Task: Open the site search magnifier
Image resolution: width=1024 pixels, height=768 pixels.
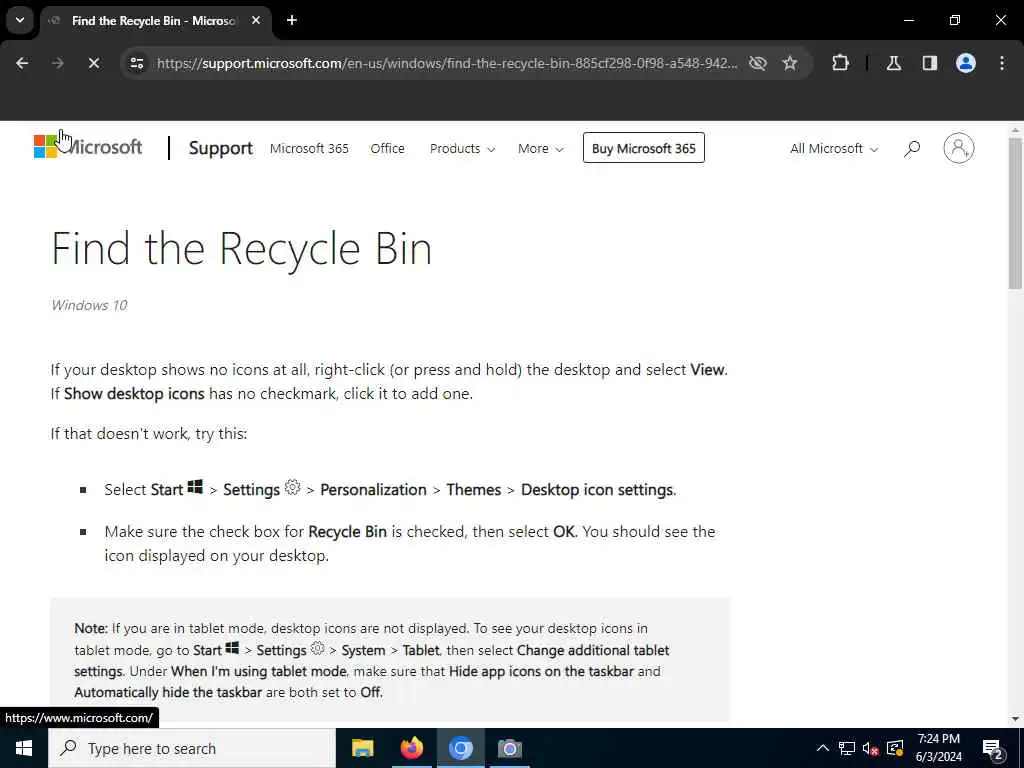Action: click(912, 149)
